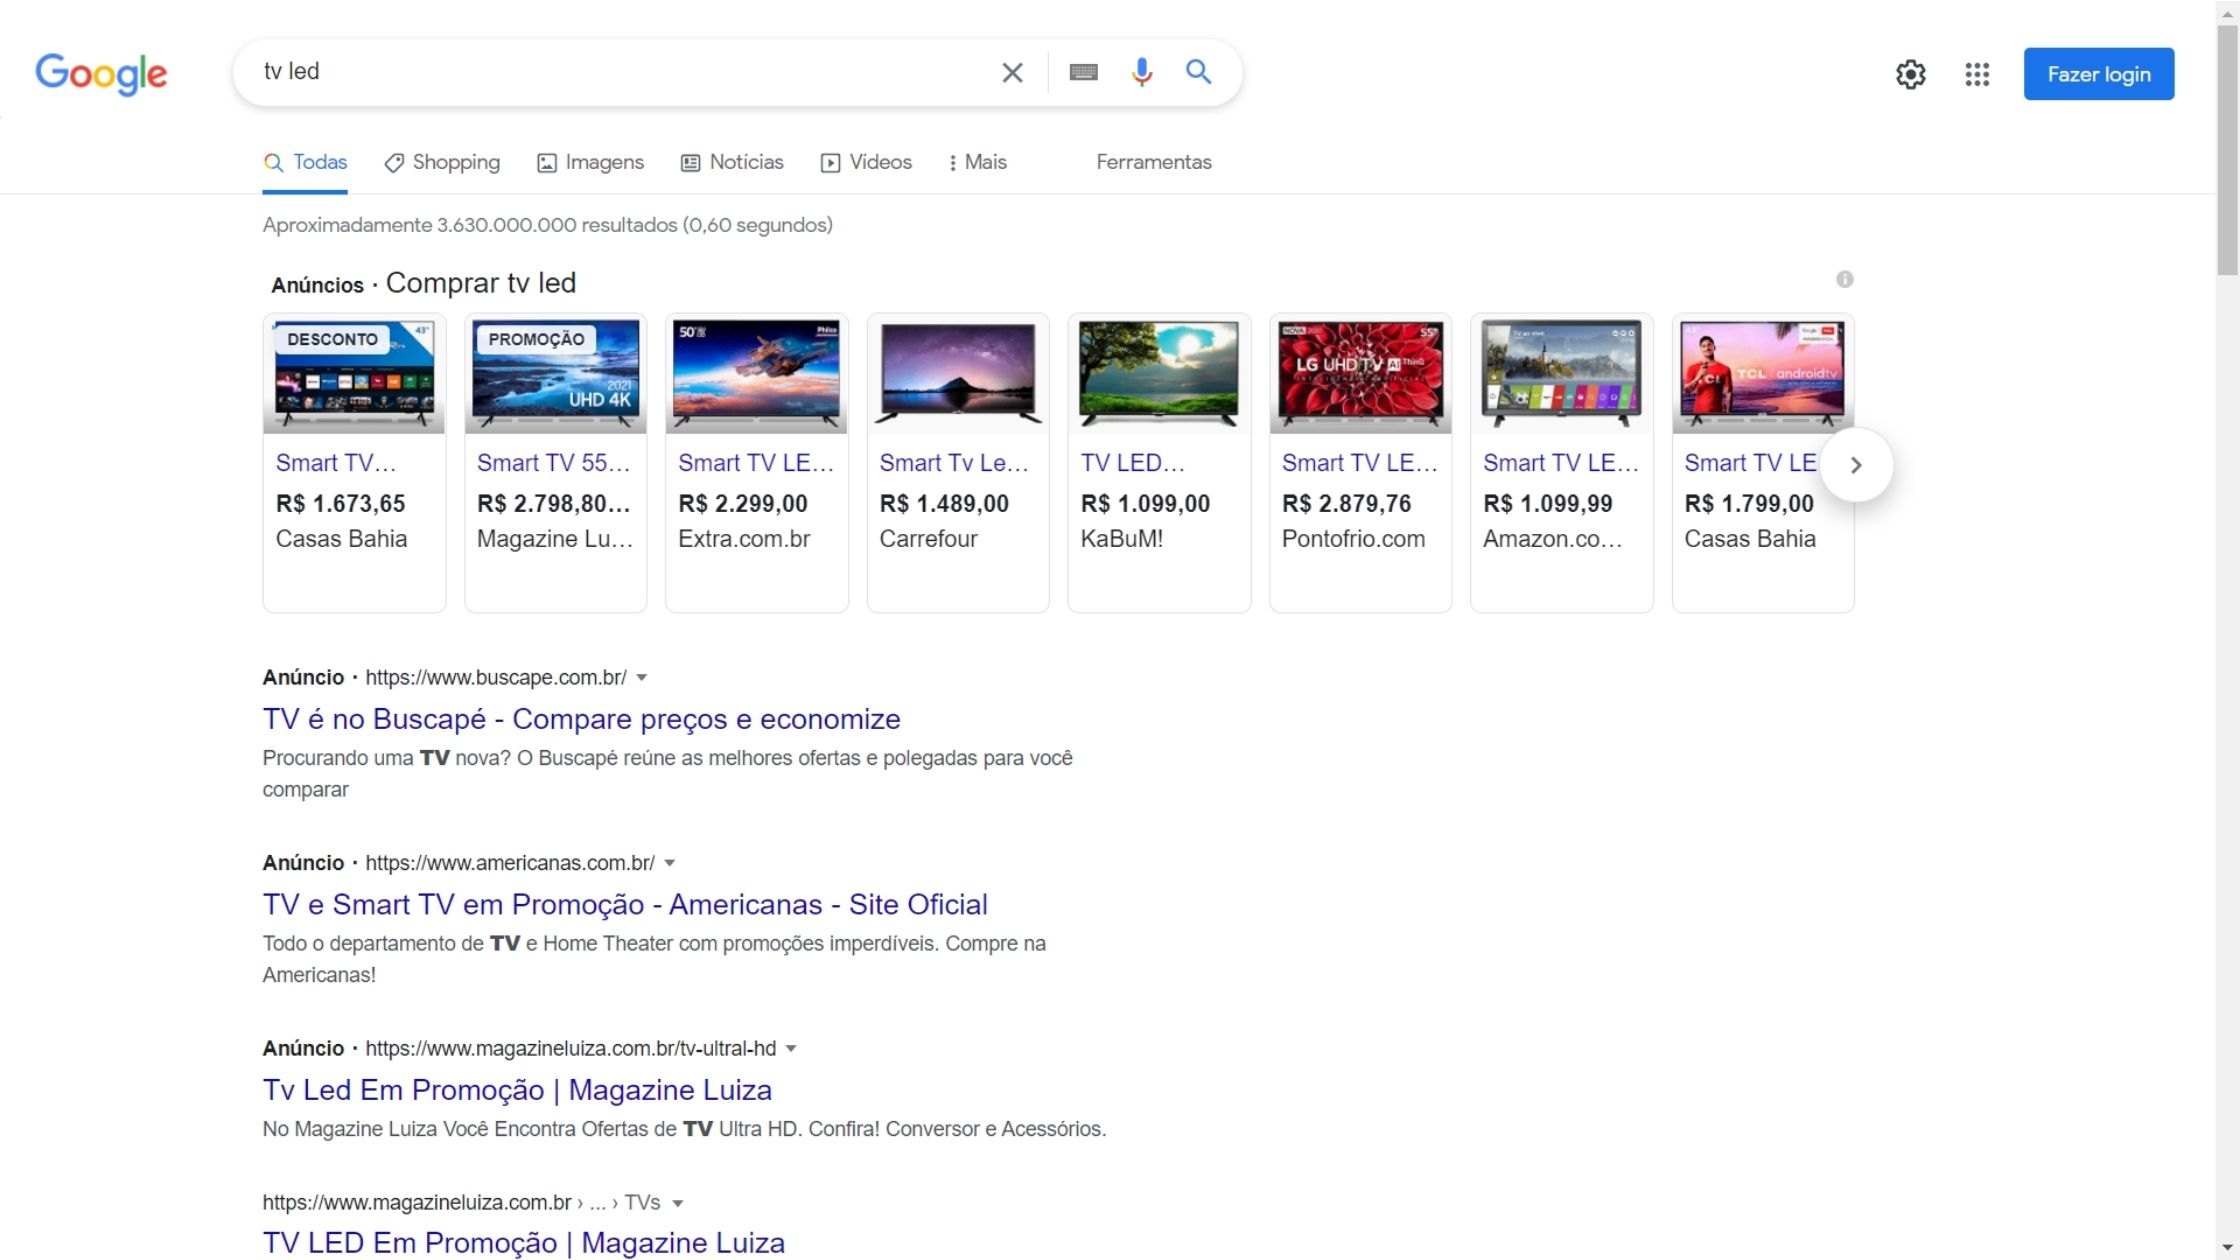This screenshot has height=1260, width=2240.
Task: Open the Ferramentas tools option
Action: [x=1153, y=162]
